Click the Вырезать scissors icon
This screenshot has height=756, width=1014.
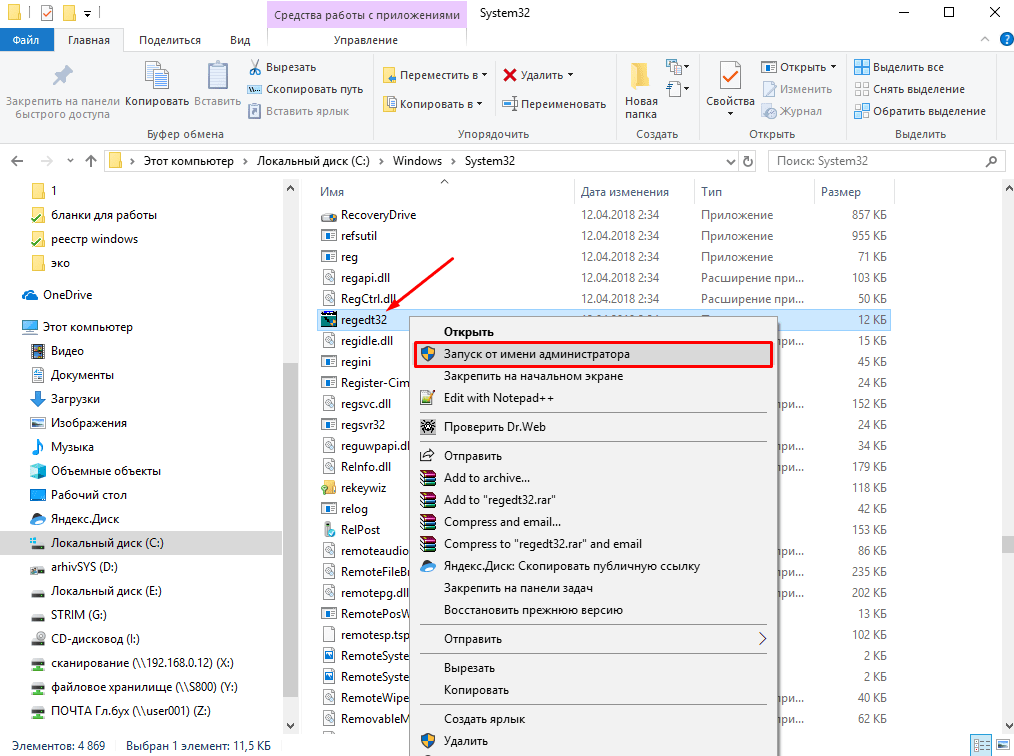click(255, 67)
